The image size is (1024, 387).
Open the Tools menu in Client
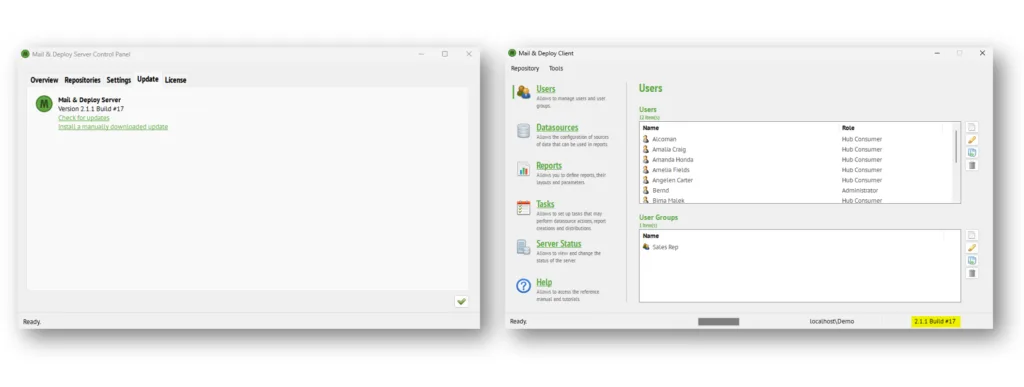(x=556, y=69)
